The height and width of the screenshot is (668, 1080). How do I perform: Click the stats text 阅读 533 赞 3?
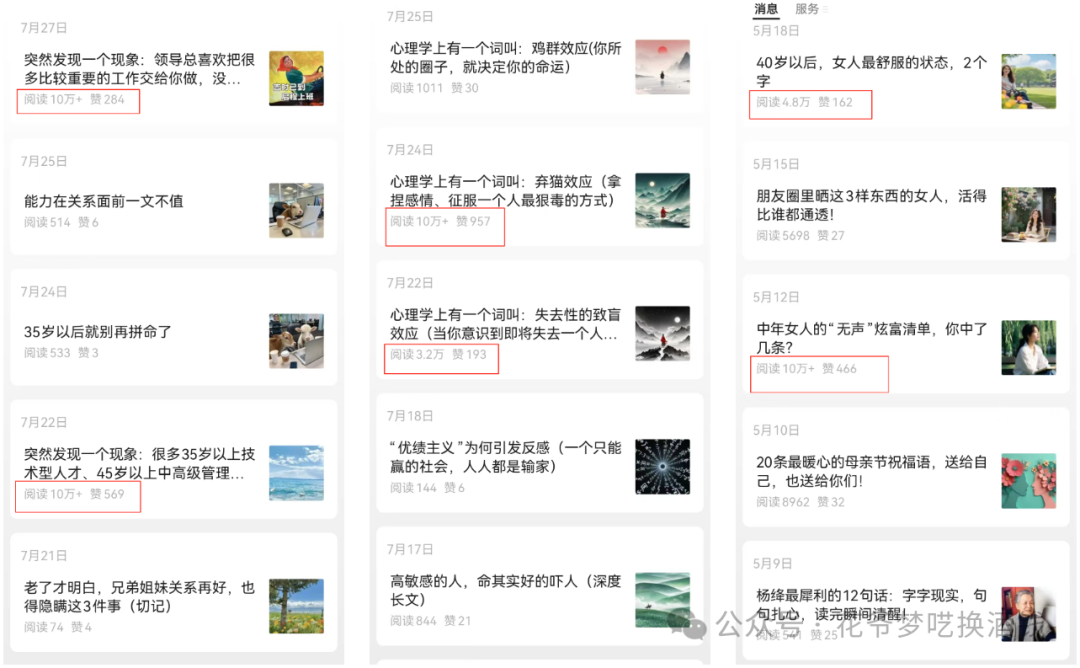61,353
